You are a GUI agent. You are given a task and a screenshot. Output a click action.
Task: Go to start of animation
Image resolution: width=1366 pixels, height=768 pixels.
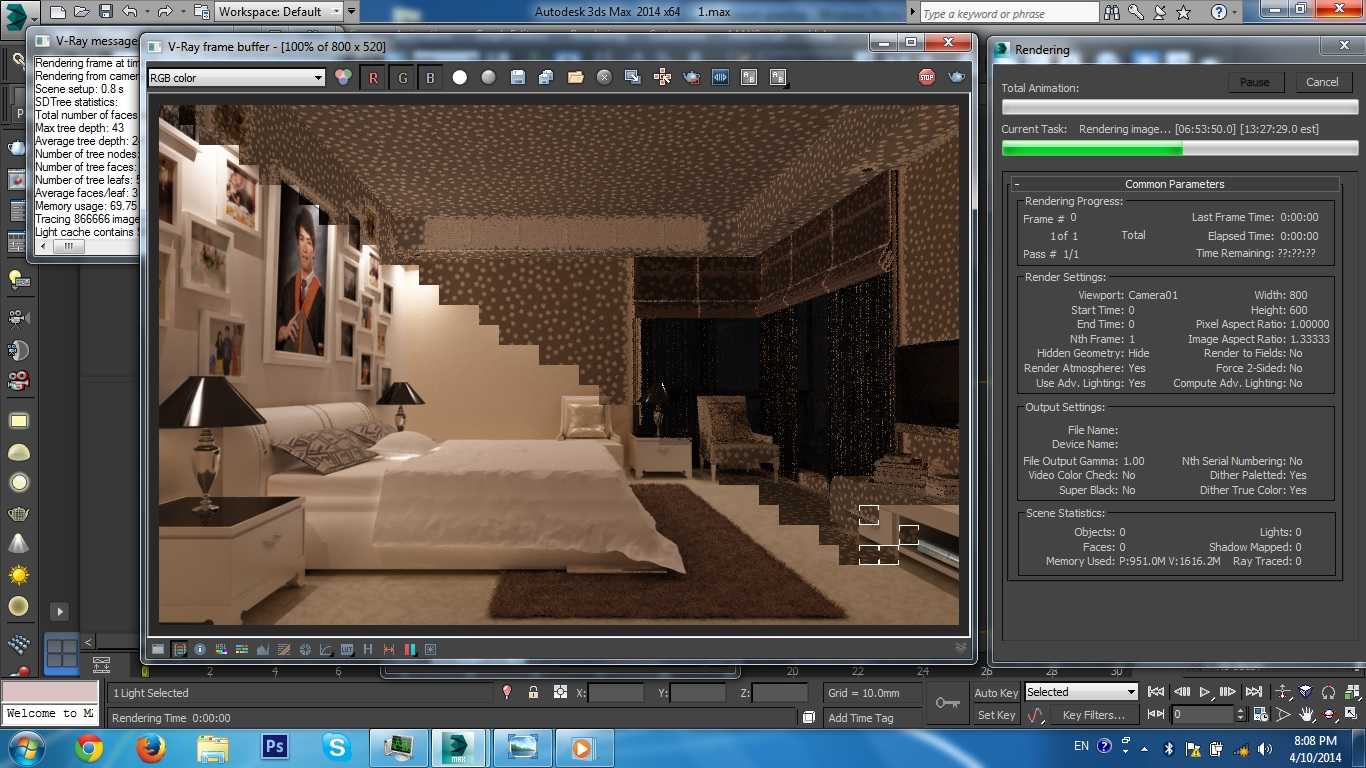1157,692
